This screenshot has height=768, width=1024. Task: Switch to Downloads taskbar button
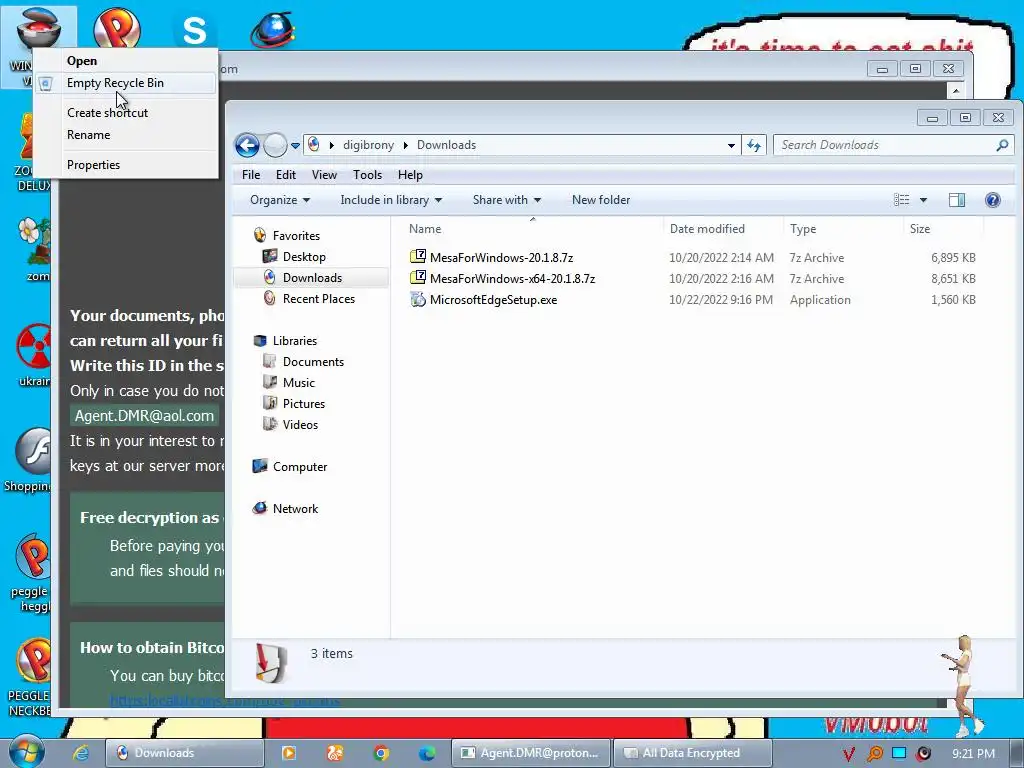[184, 753]
